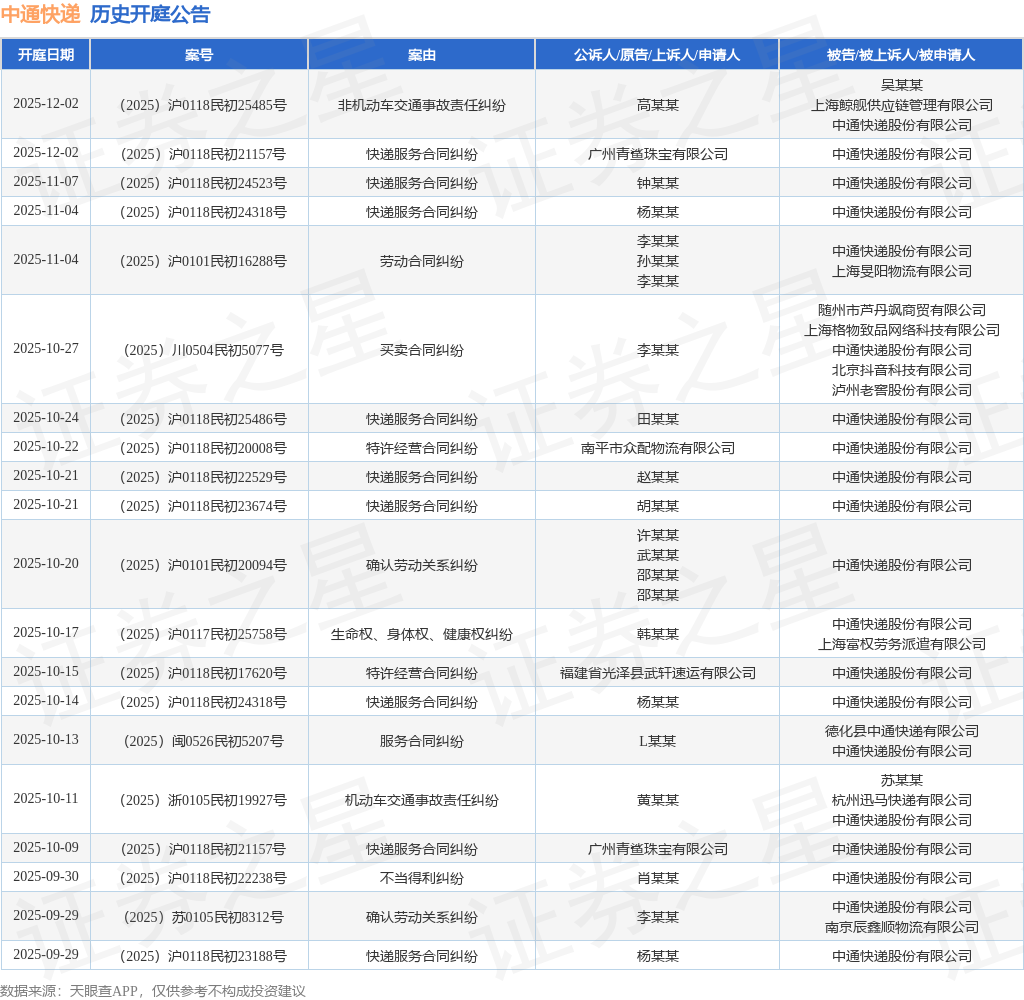Click case number 沪0118民初24523号
This screenshot has height=1000, width=1024.
(x=203, y=183)
